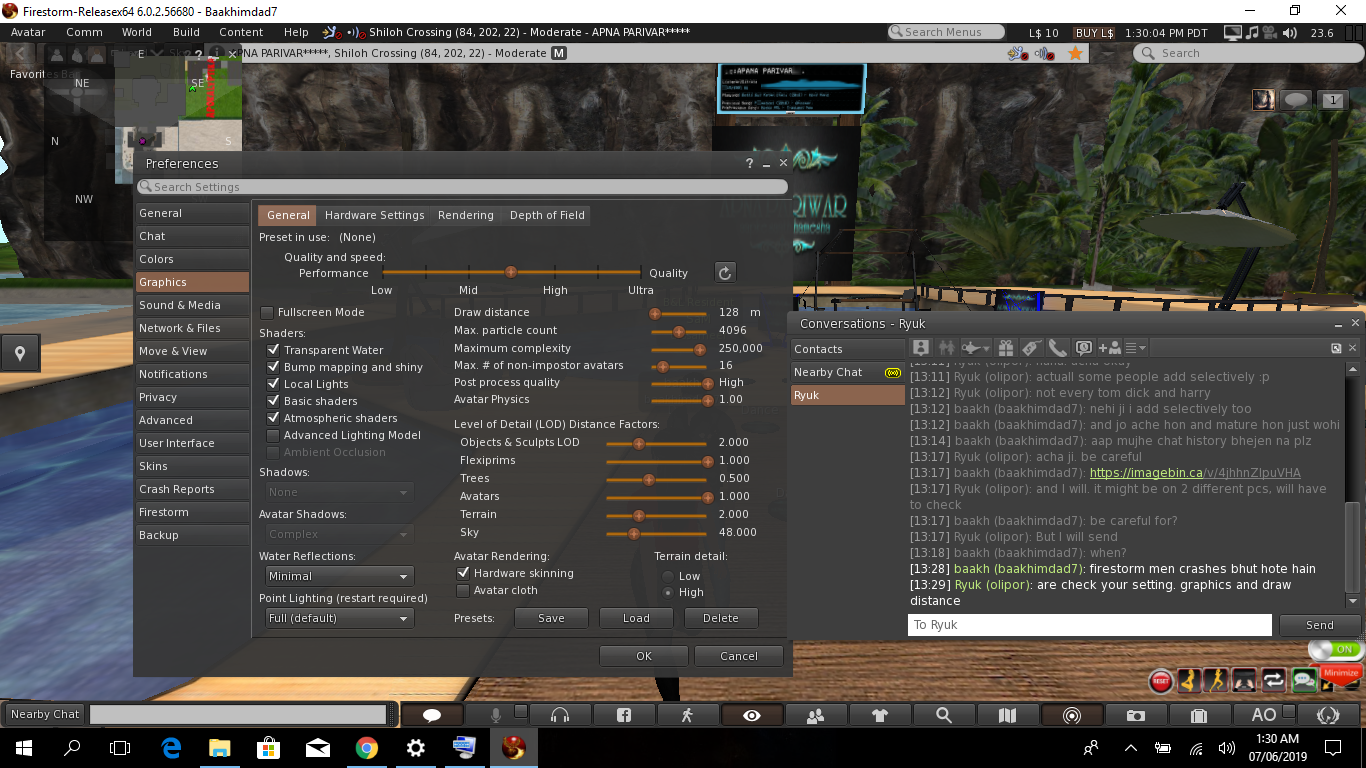This screenshot has width=1366, height=768.
Task: Click the Firestorm phoenix logo icon
Action: coord(1329,715)
